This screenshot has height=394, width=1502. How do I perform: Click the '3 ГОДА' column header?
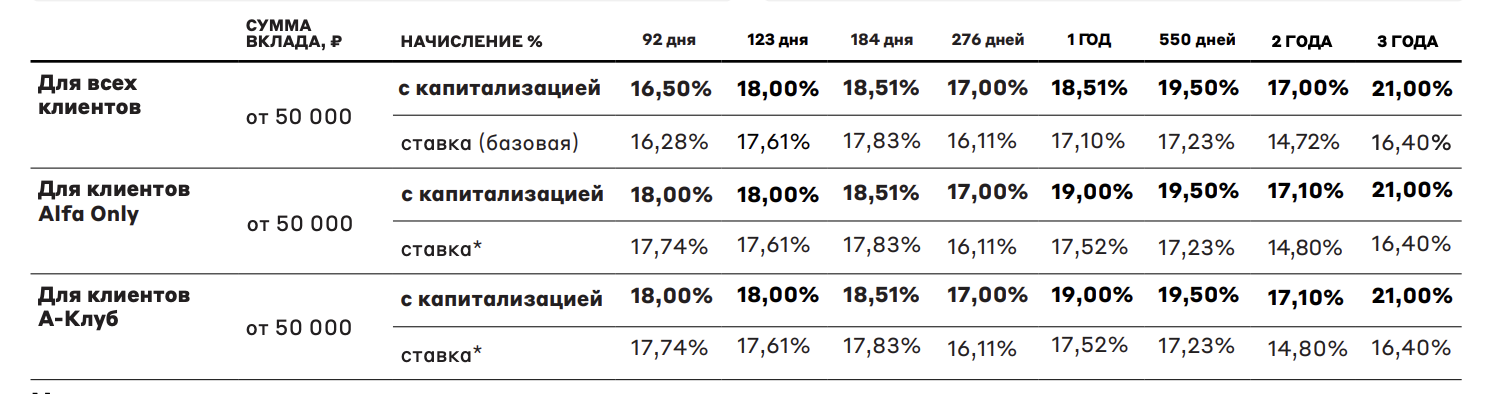point(1408,41)
